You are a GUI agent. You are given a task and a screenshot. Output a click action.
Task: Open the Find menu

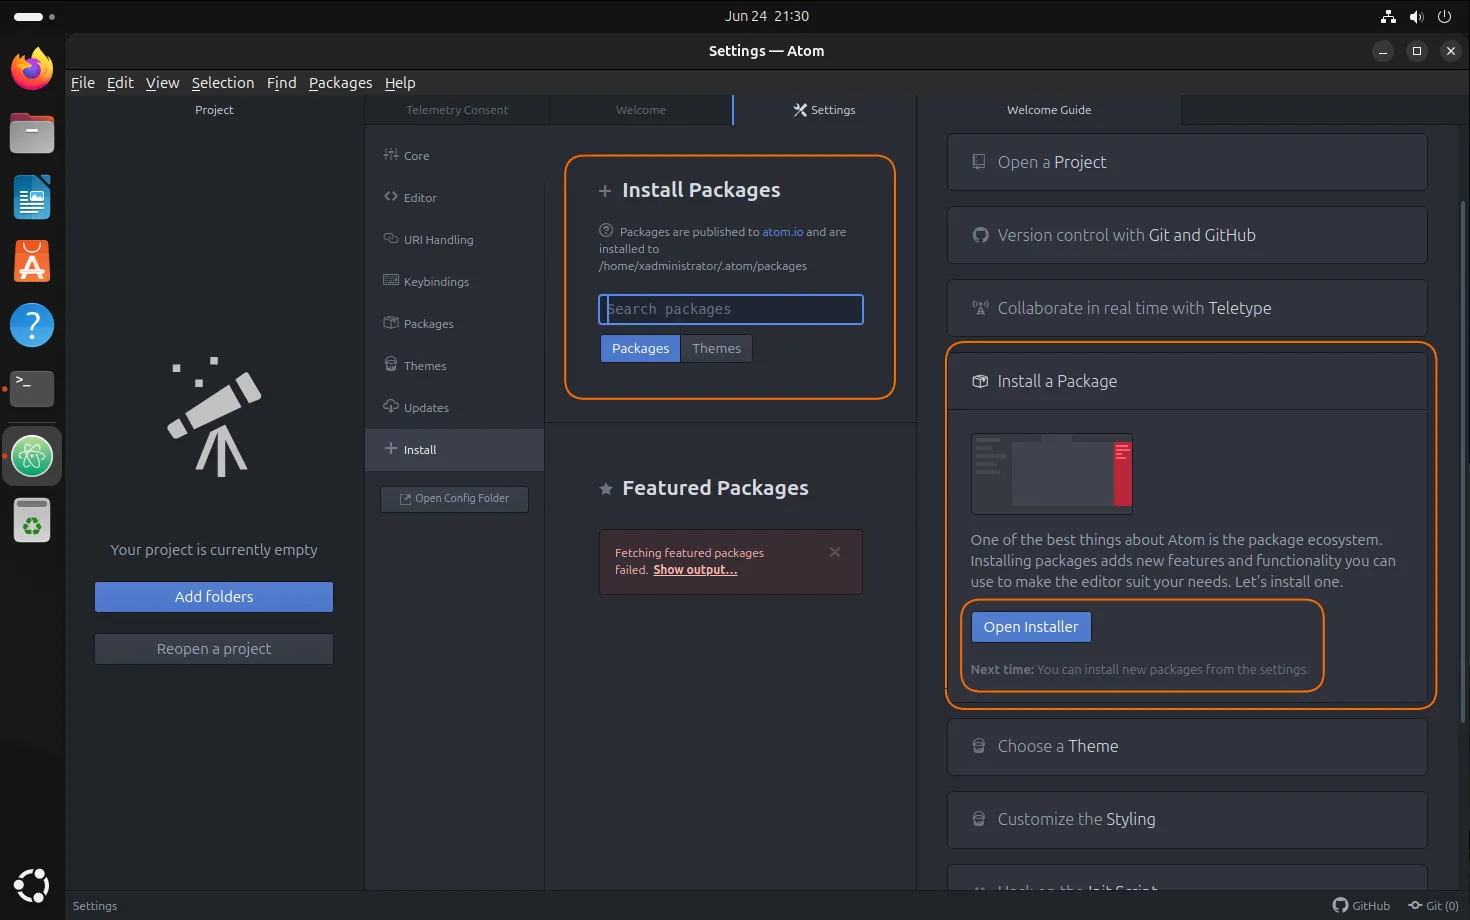pos(281,83)
